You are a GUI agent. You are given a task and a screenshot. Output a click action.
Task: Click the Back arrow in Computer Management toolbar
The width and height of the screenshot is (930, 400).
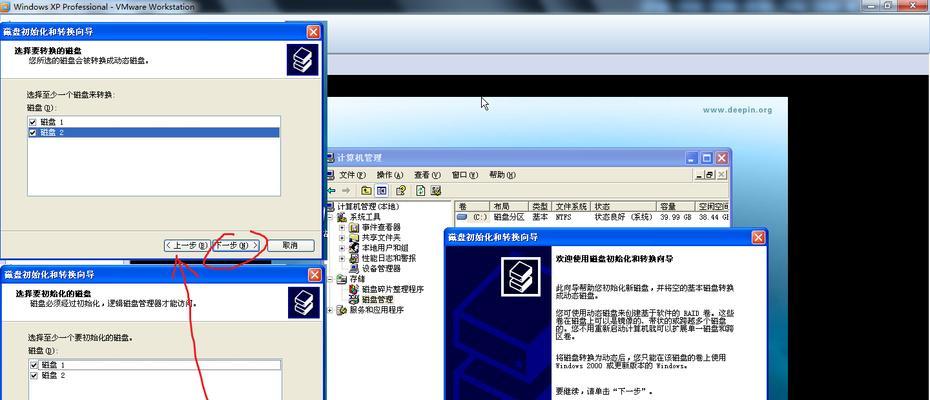click(332, 191)
